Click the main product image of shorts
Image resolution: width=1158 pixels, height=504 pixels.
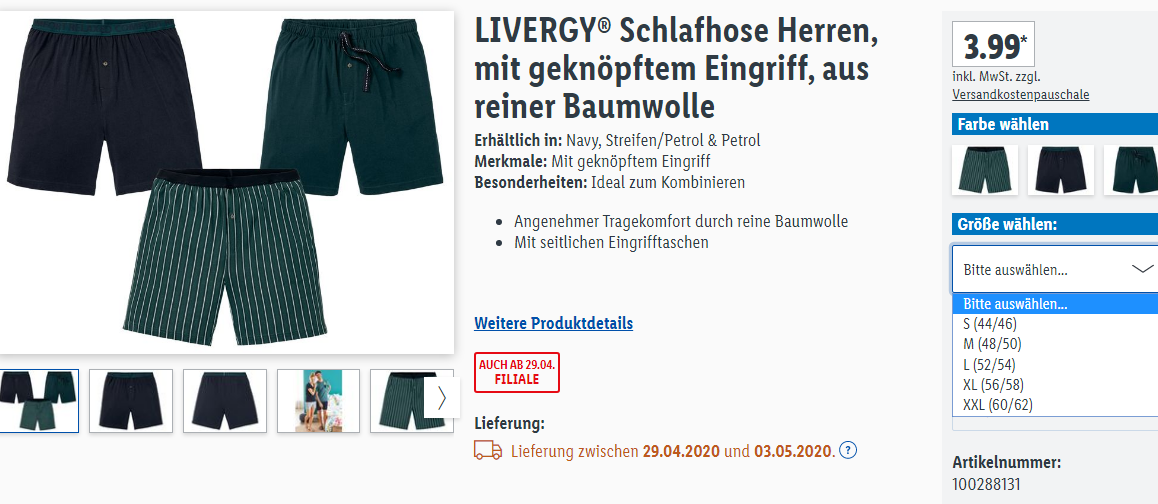(x=226, y=183)
